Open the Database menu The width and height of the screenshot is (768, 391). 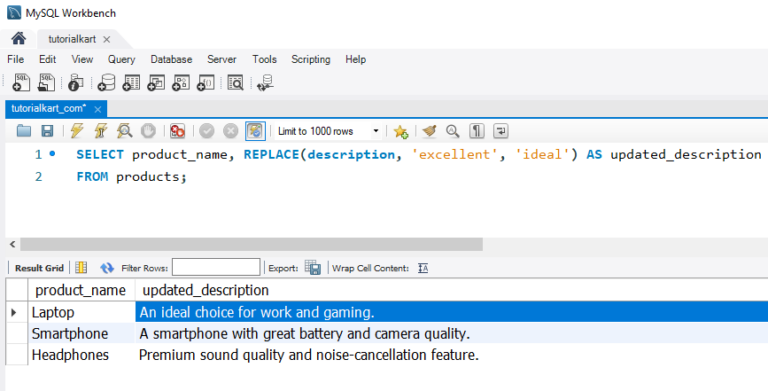171,59
